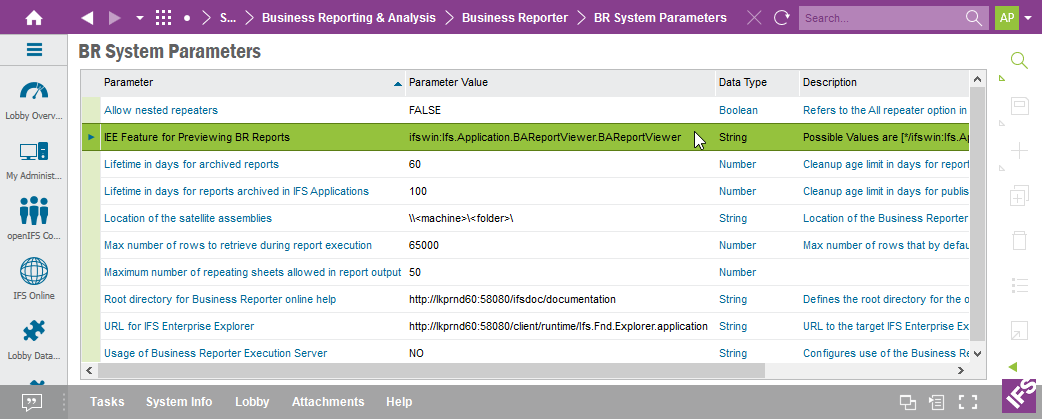Select 'URL for IFS Enterprise Explorer' parameter

[x=179, y=327]
